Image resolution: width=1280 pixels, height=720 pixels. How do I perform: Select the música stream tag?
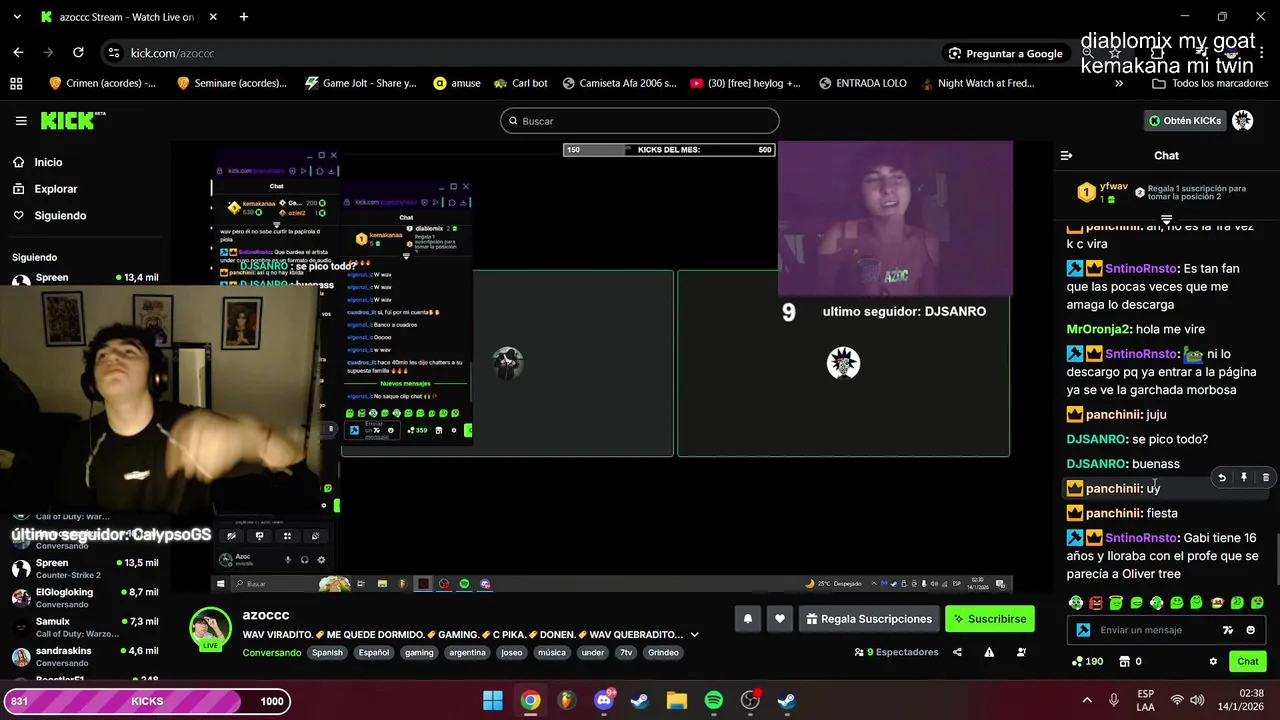click(551, 652)
